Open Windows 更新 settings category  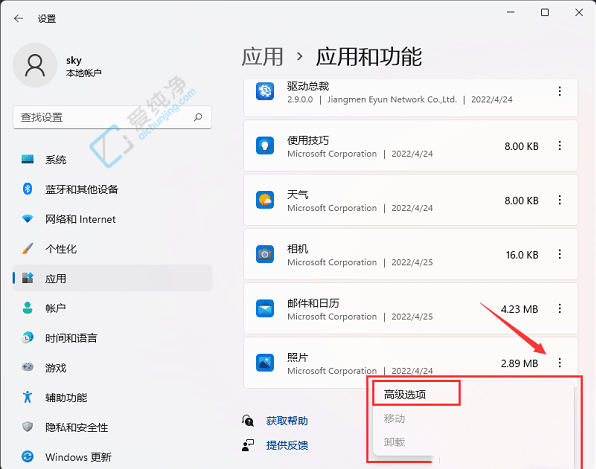coord(112,456)
